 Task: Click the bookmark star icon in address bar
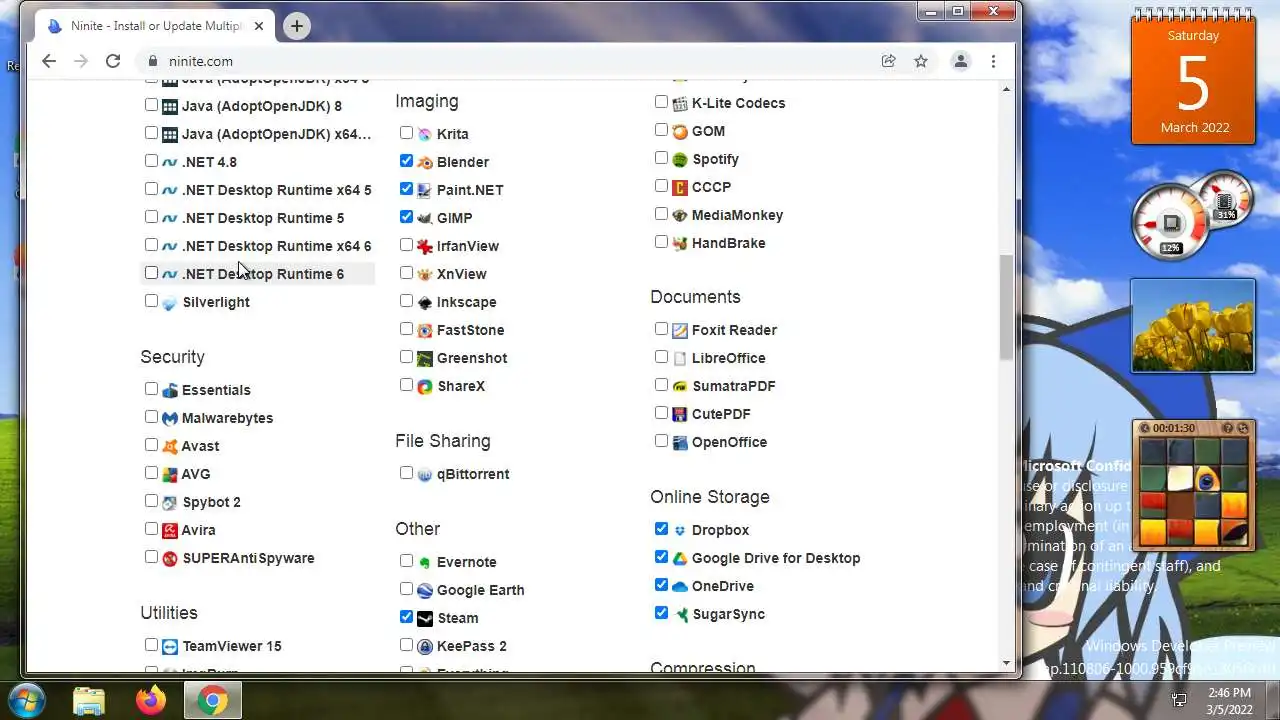pos(921,61)
